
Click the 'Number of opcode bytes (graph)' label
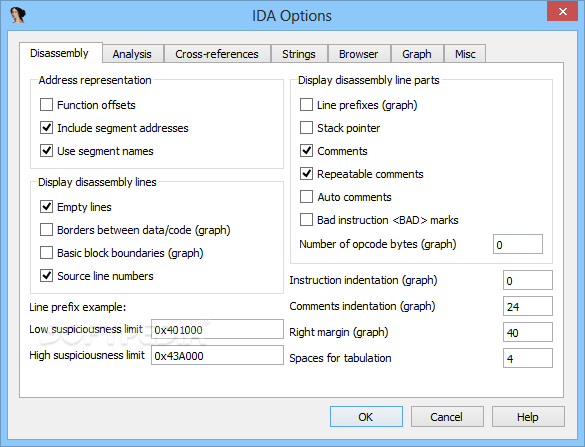[378, 244]
